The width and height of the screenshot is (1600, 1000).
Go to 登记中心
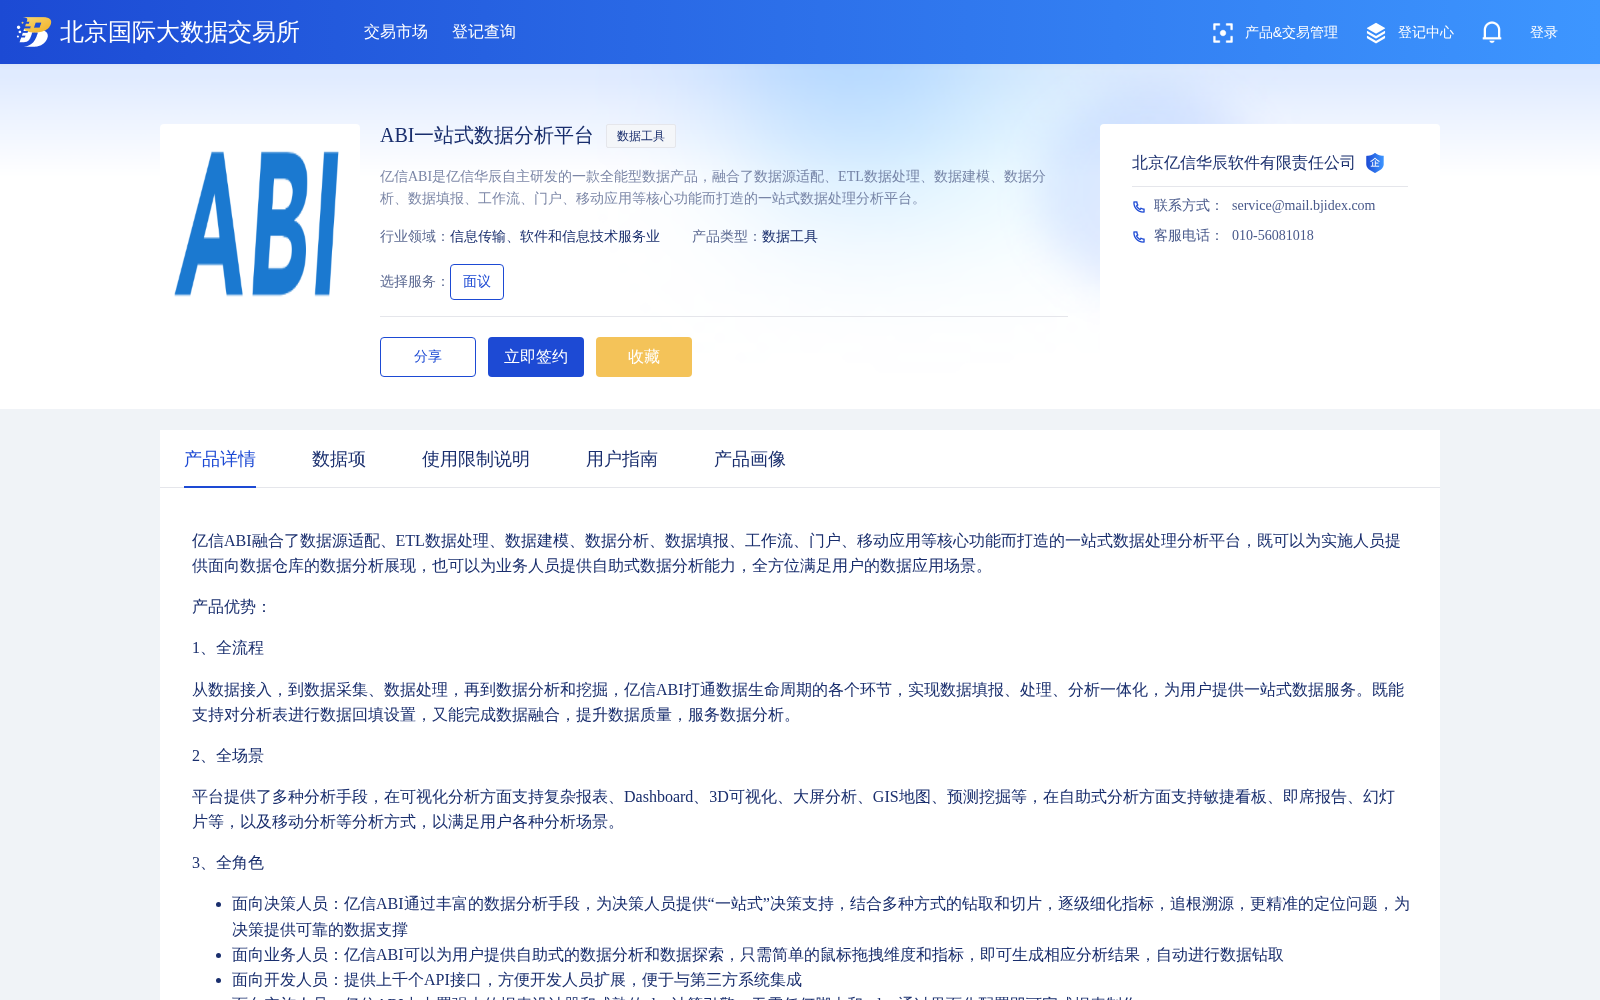[1426, 33]
